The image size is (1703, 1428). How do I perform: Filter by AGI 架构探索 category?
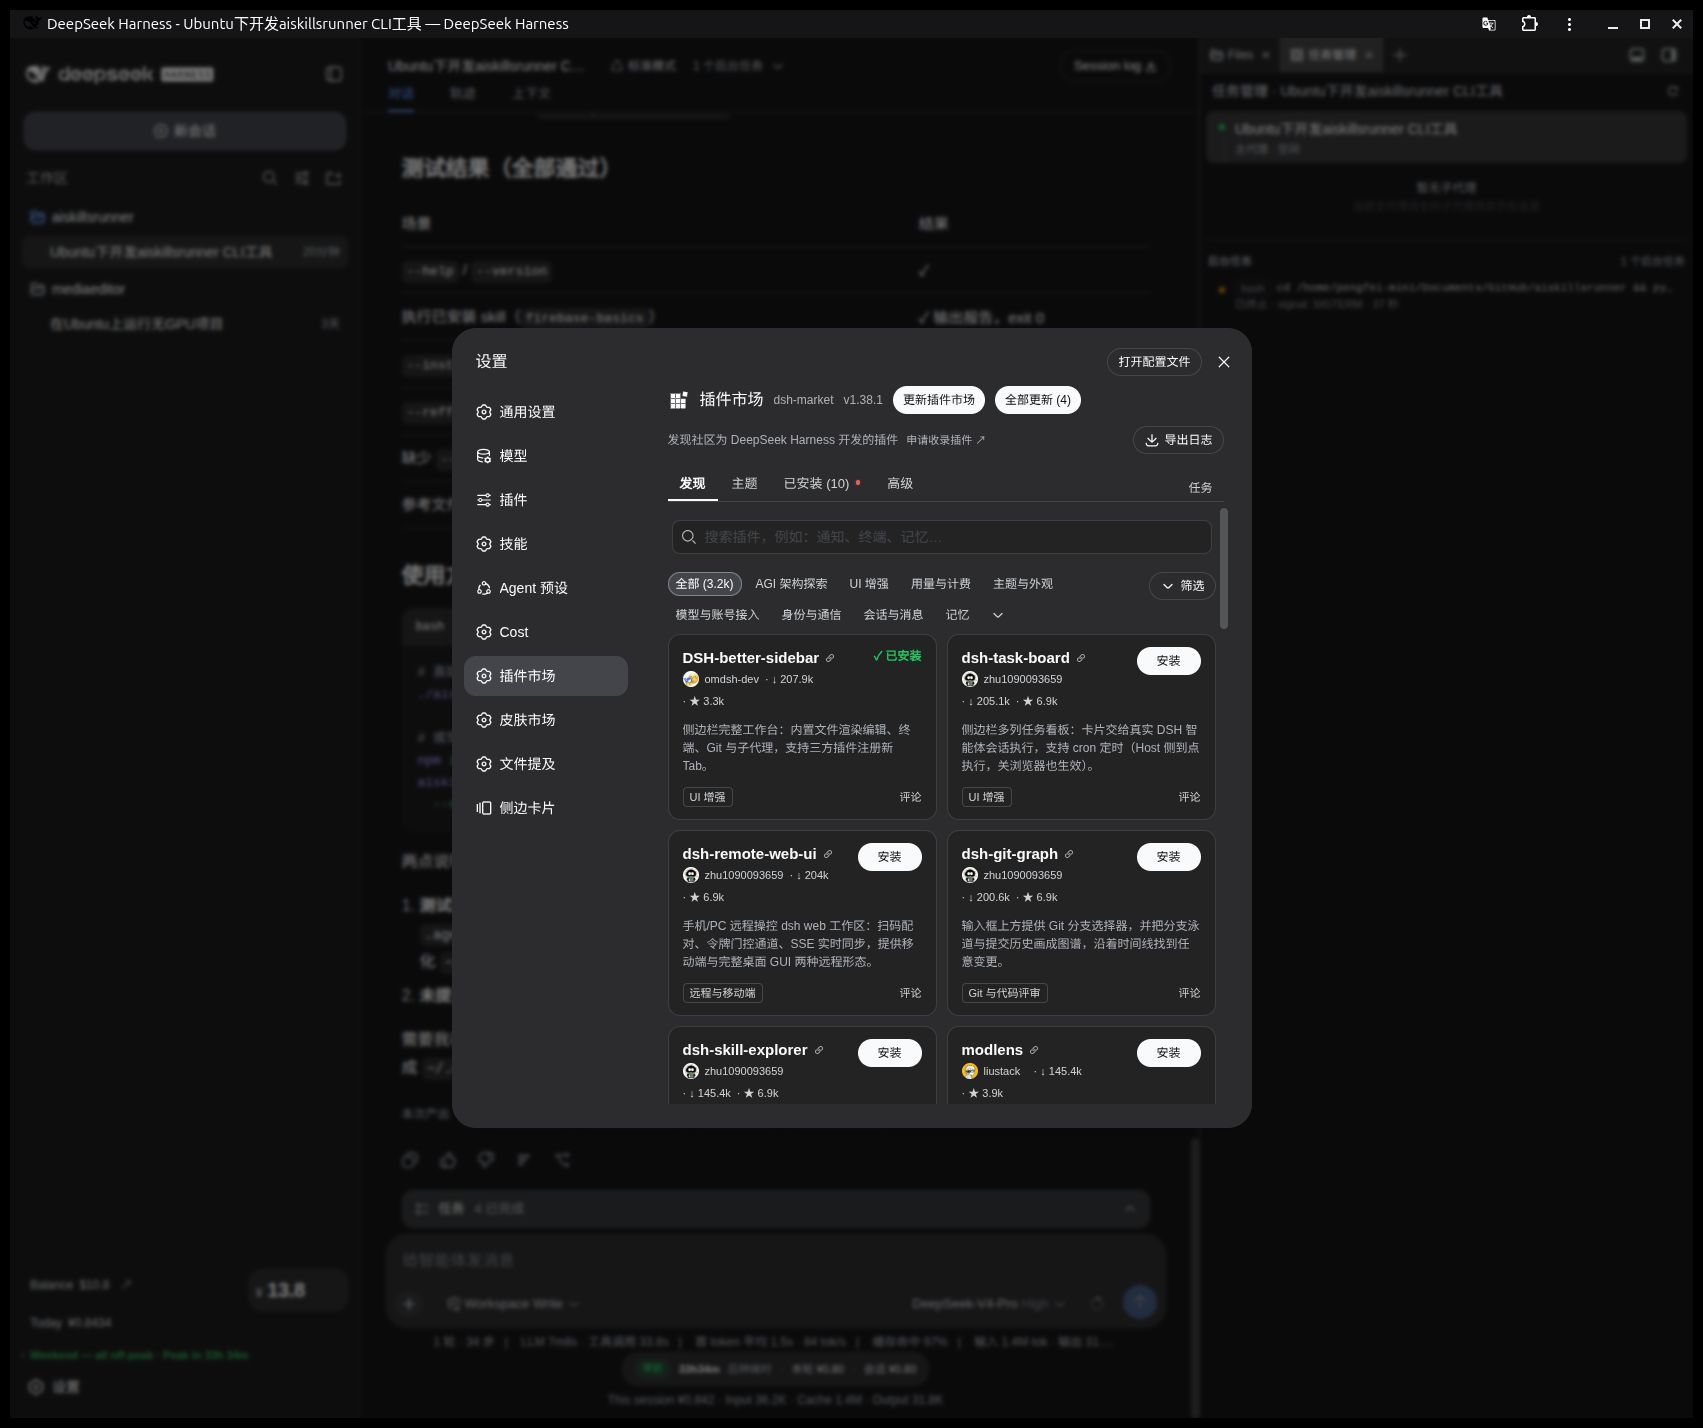[791, 584]
